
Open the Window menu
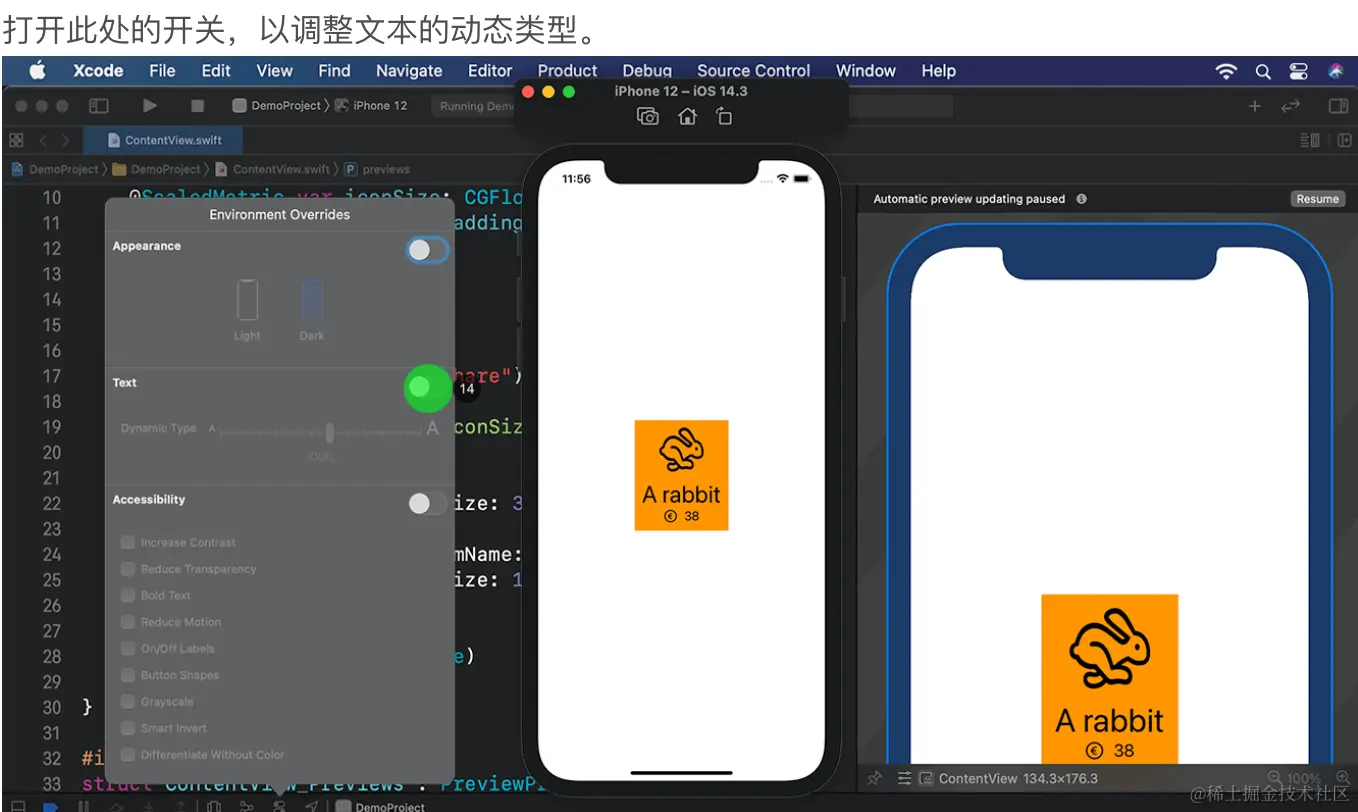(866, 71)
